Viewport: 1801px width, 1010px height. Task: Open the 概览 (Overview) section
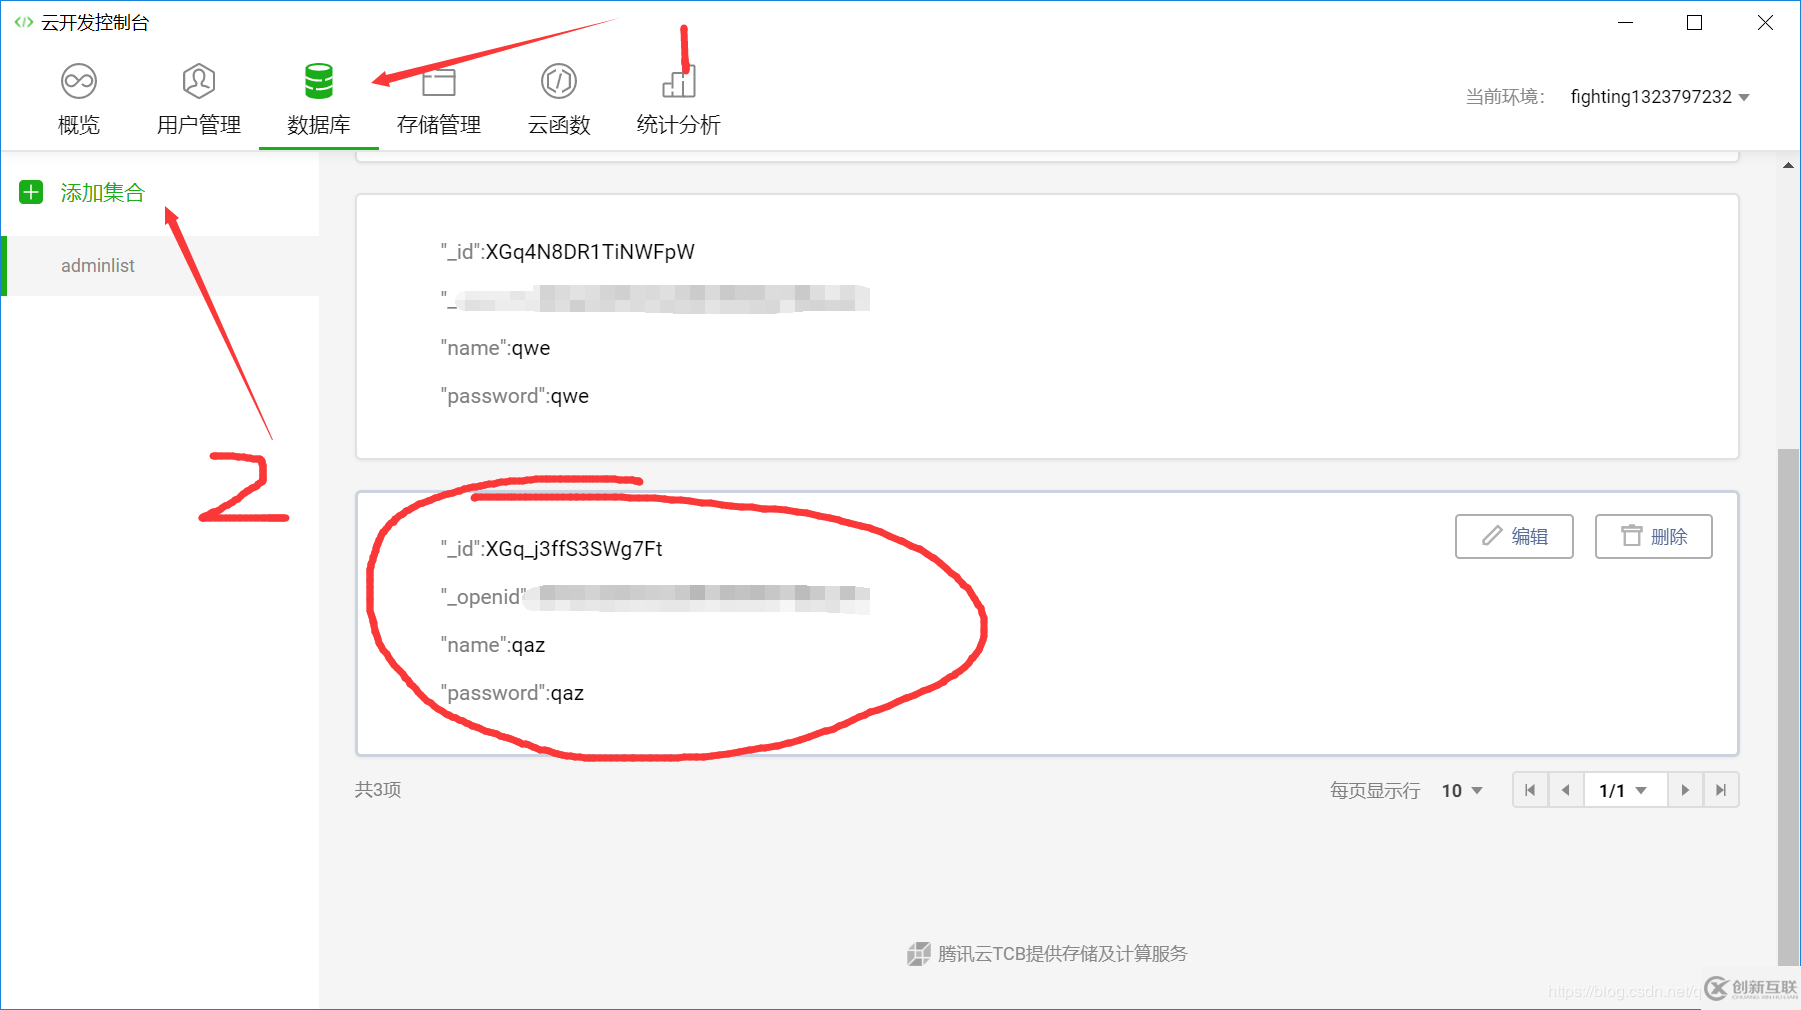pos(79,97)
